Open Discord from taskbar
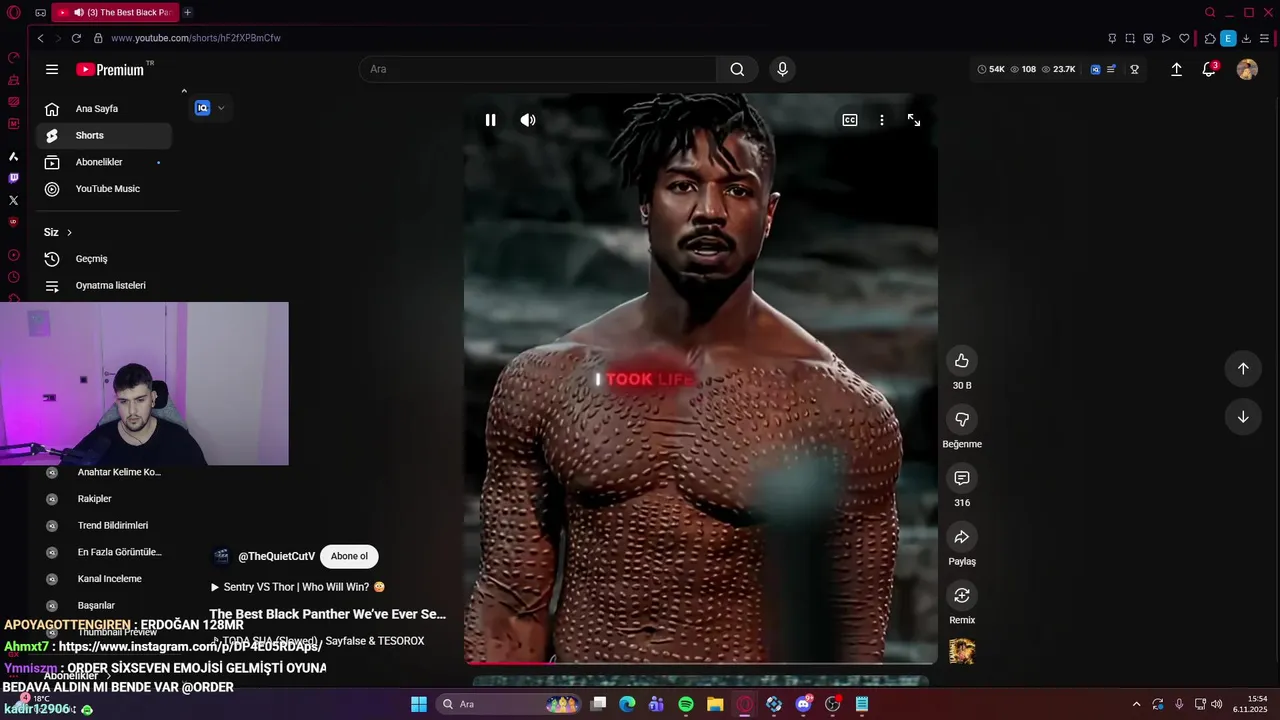The image size is (1280, 720). click(x=803, y=704)
